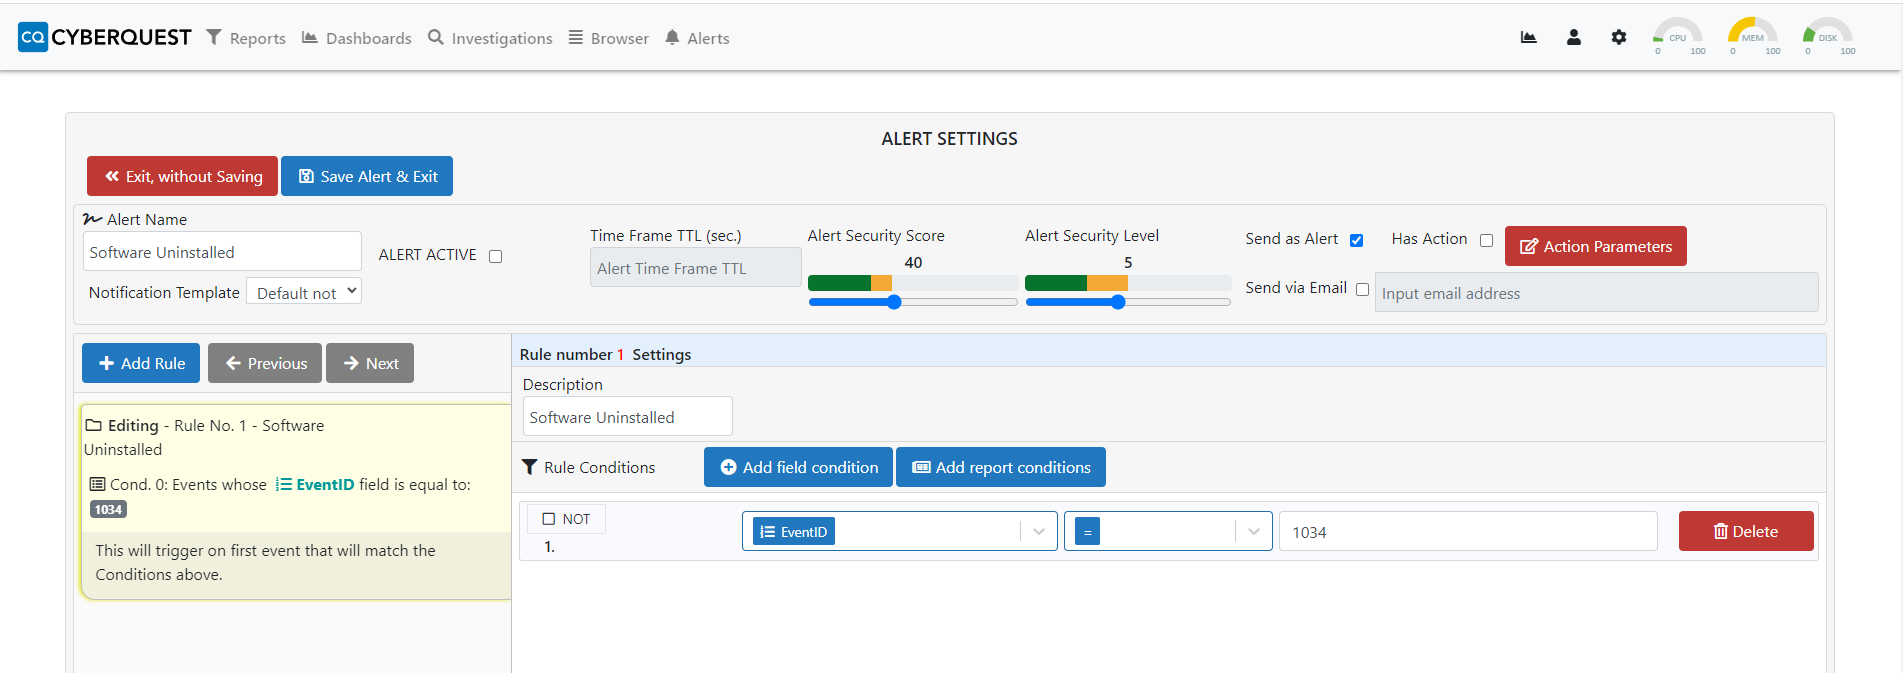Click Save Alert & Exit button
1903x673 pixels.
click(367, 176)
